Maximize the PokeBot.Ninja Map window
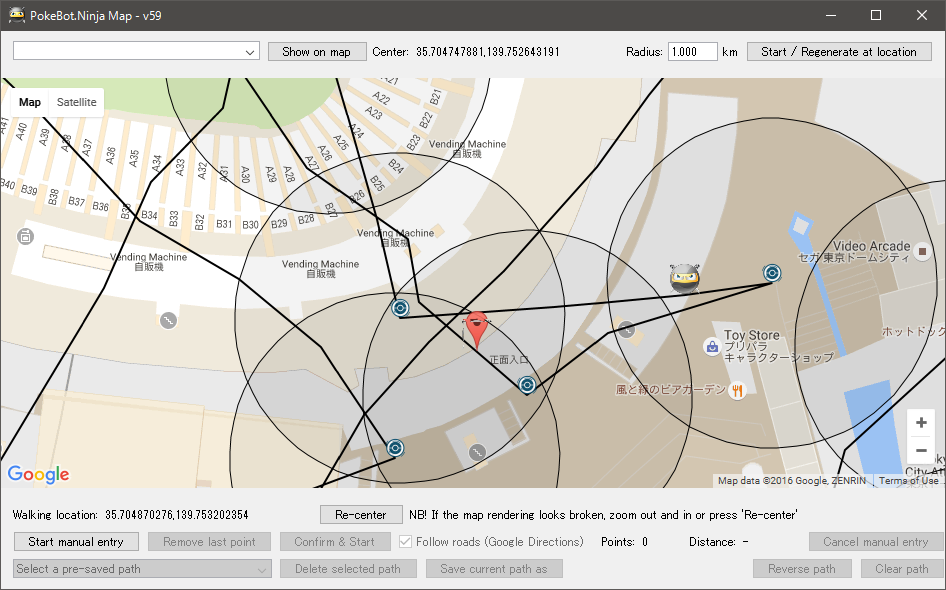This screenshot has width=946, height=590. click(x=876, y=15)
